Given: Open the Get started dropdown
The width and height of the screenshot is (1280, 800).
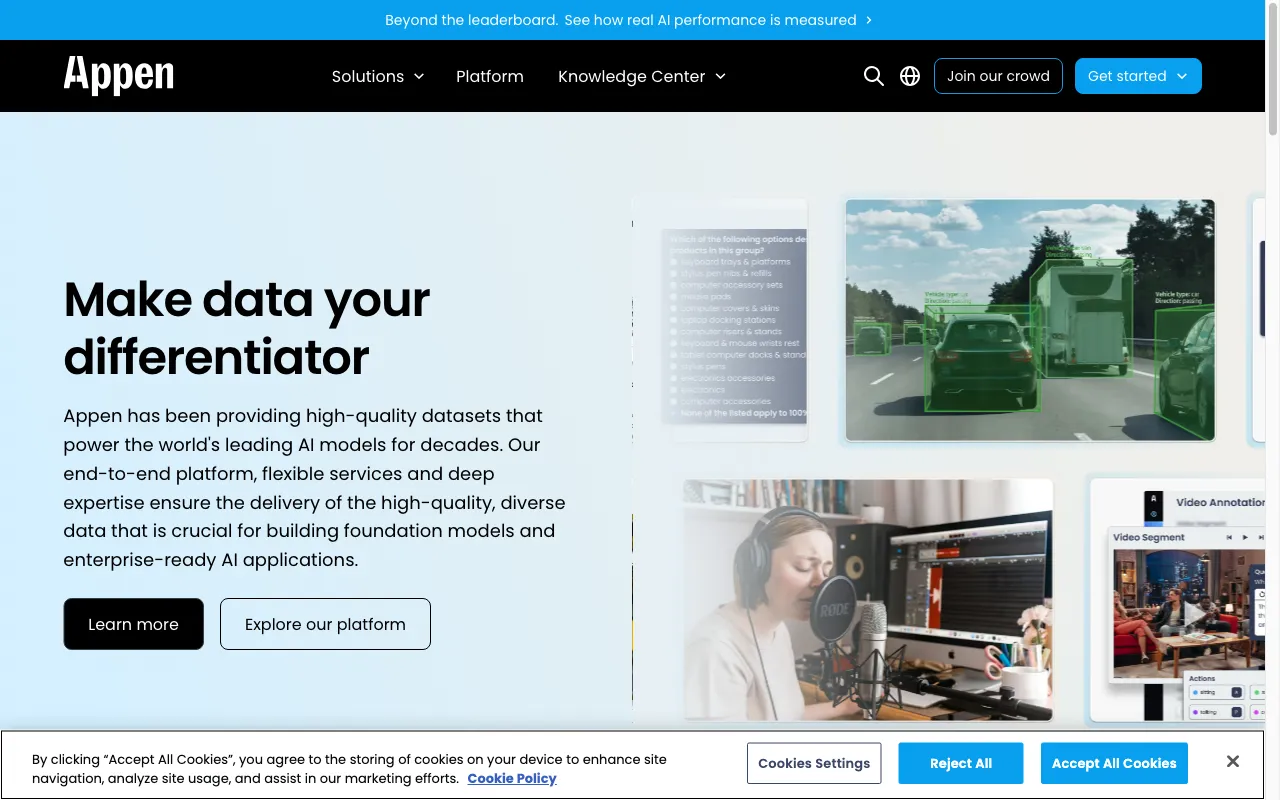Looking at the screenshot, I should (x=1138, y=76).
